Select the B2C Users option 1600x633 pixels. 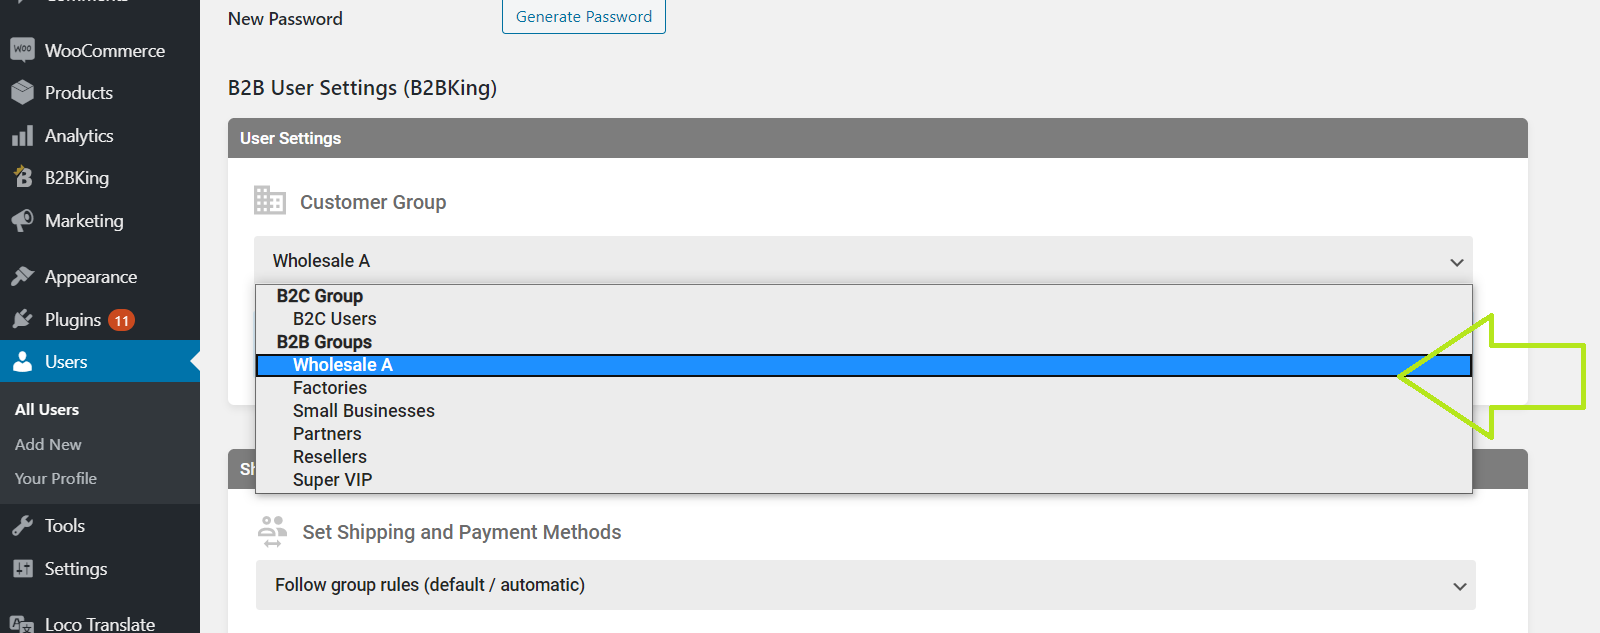334,318
